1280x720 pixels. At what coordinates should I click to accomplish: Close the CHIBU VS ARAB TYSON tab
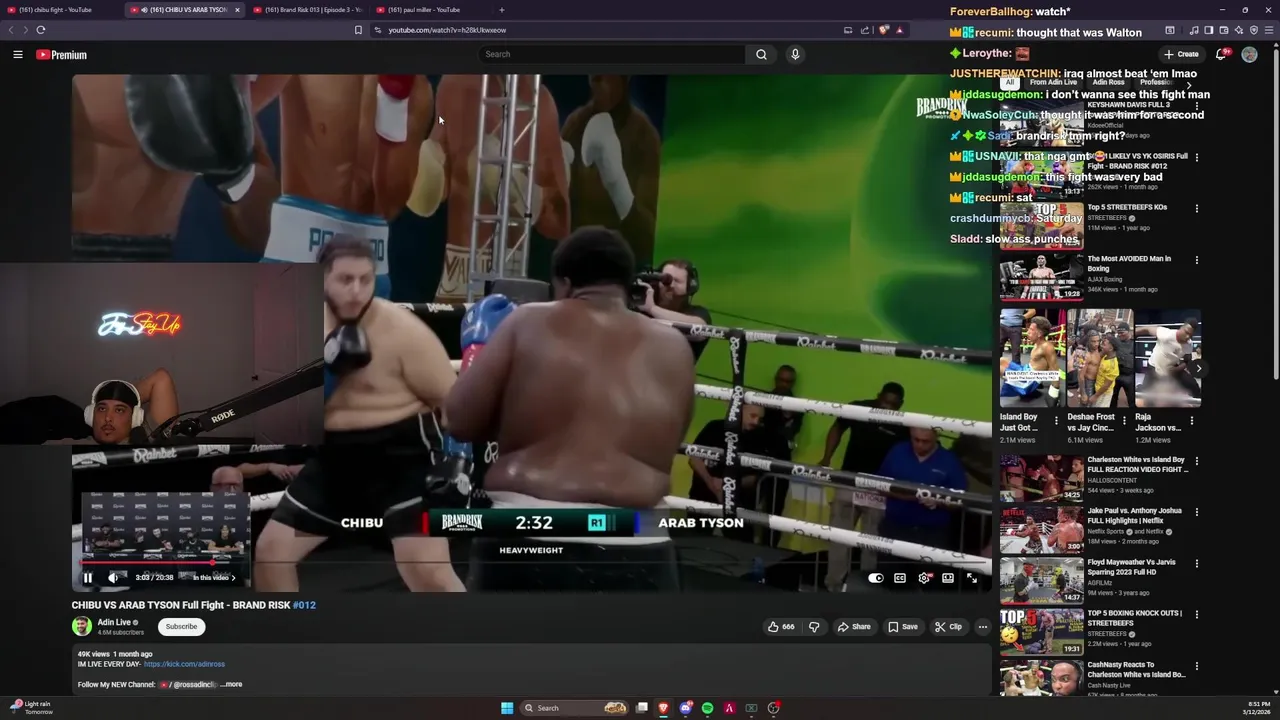[x=237, y=10]
